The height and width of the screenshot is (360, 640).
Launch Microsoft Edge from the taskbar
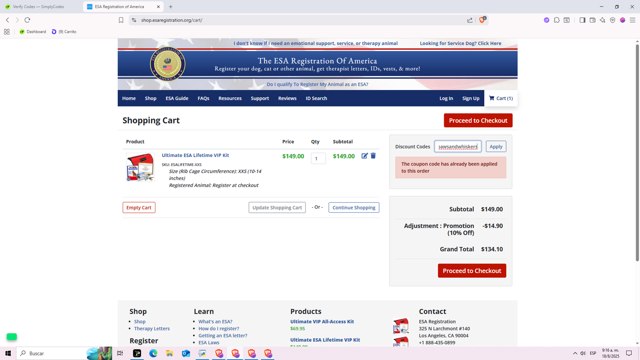[153, 353]
